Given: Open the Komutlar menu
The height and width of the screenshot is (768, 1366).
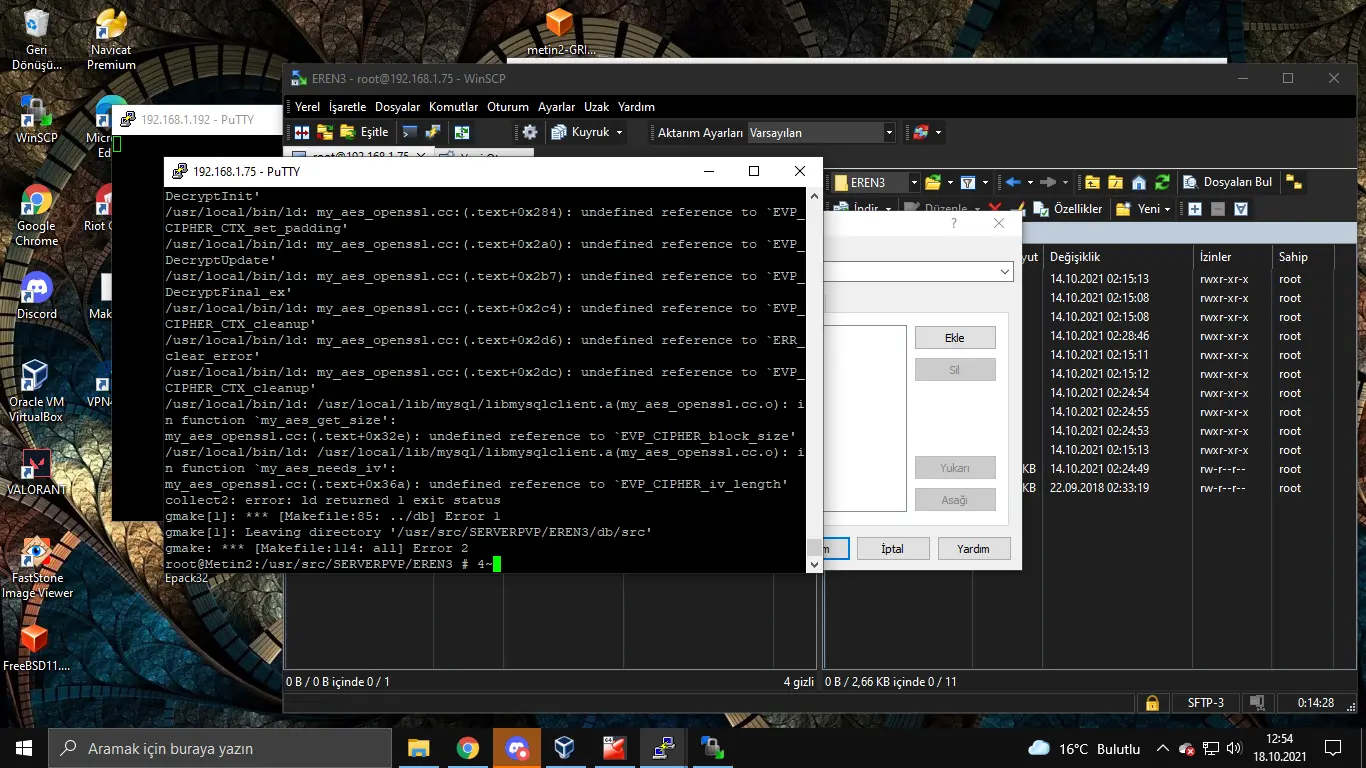Looking at the screenshot, I should [x=453, y=107].
